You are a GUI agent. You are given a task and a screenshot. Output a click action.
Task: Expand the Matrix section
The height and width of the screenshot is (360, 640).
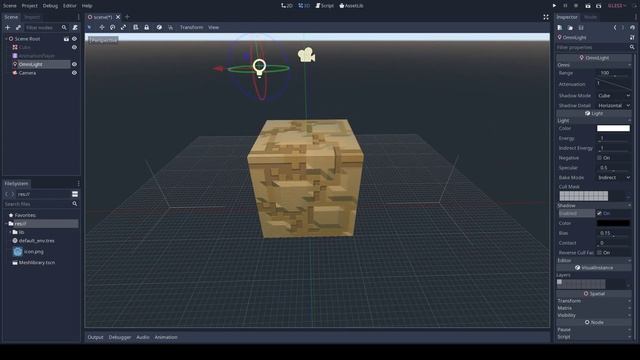click(594, 308)
